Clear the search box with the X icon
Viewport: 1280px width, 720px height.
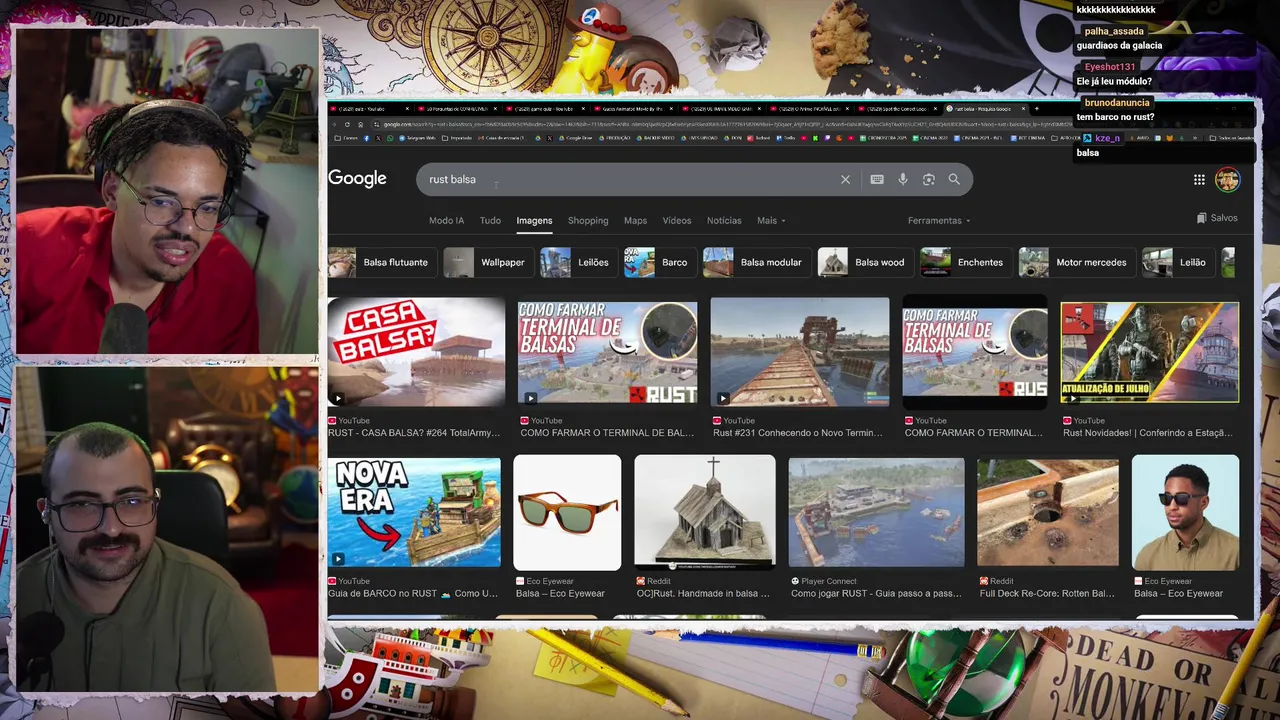tap(845, 180)
